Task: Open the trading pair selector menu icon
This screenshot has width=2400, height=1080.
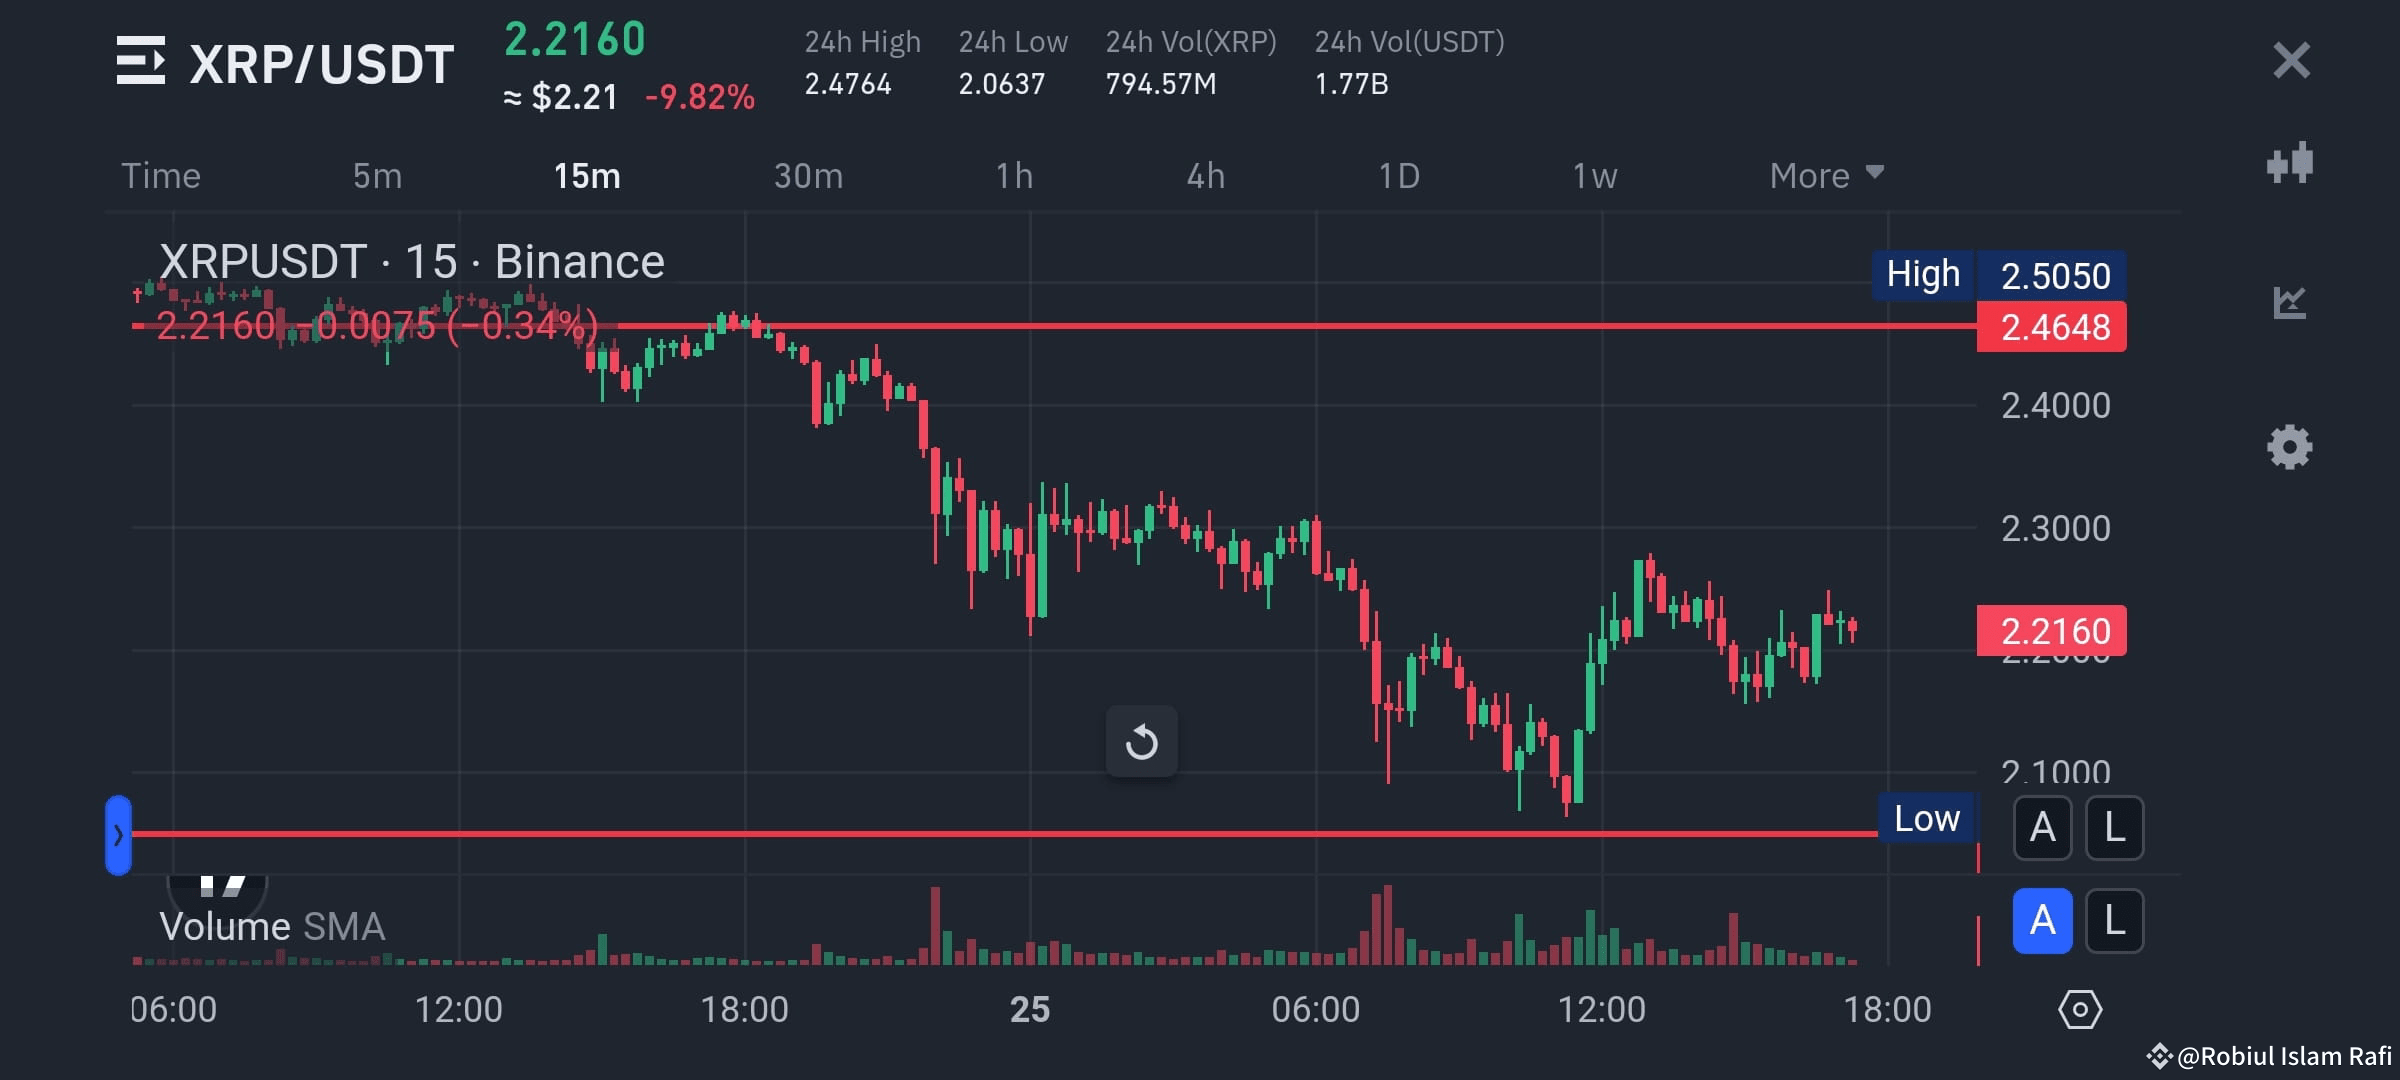Action: [x=143, y=62]
